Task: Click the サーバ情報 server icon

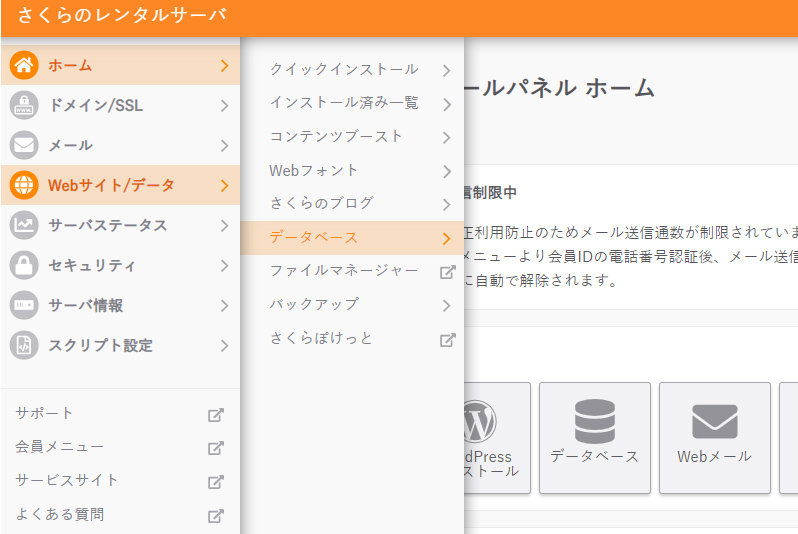Action: (24, 305)
